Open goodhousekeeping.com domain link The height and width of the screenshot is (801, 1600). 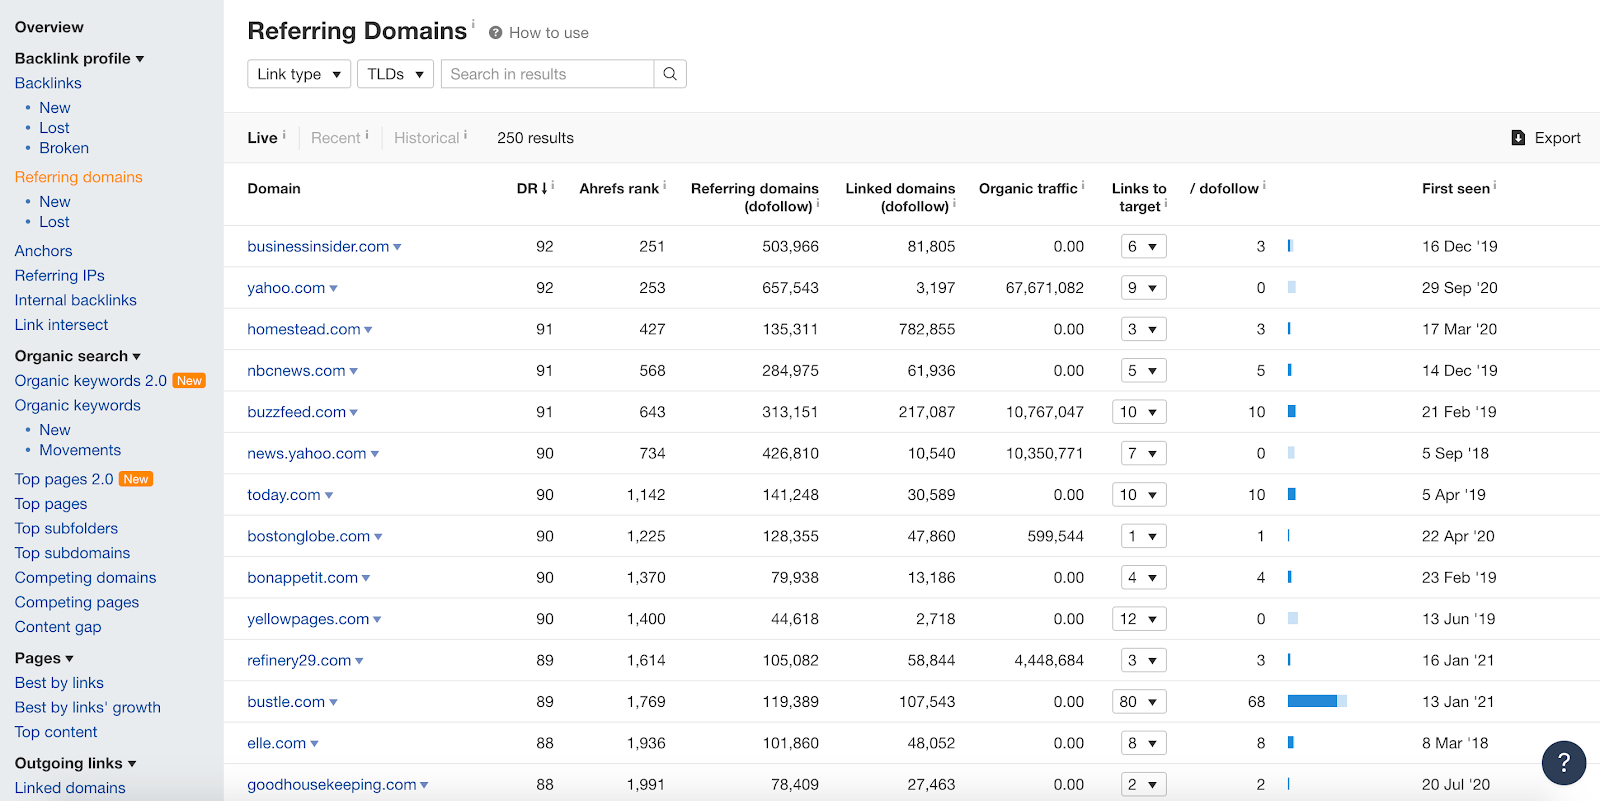(x=332, y=785)
